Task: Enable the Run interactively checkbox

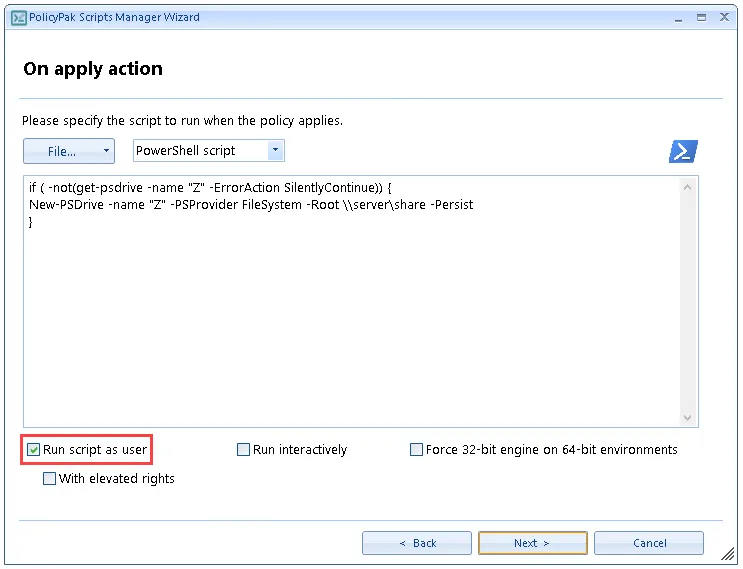Action: tap(243, 450)
